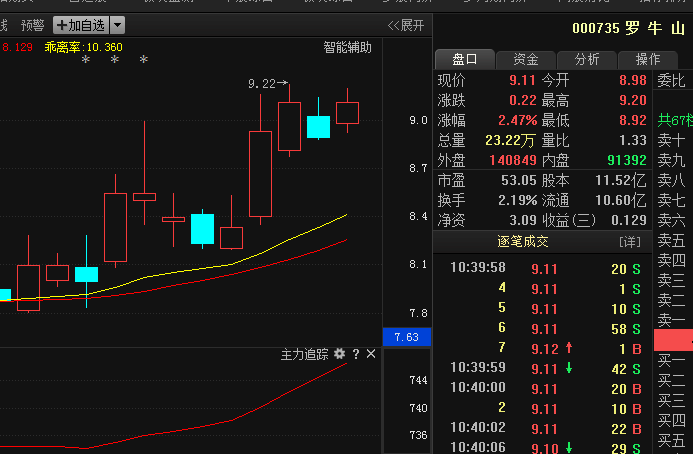Click the 乖离率:10.360 indicator value

(x=84, y=47)
